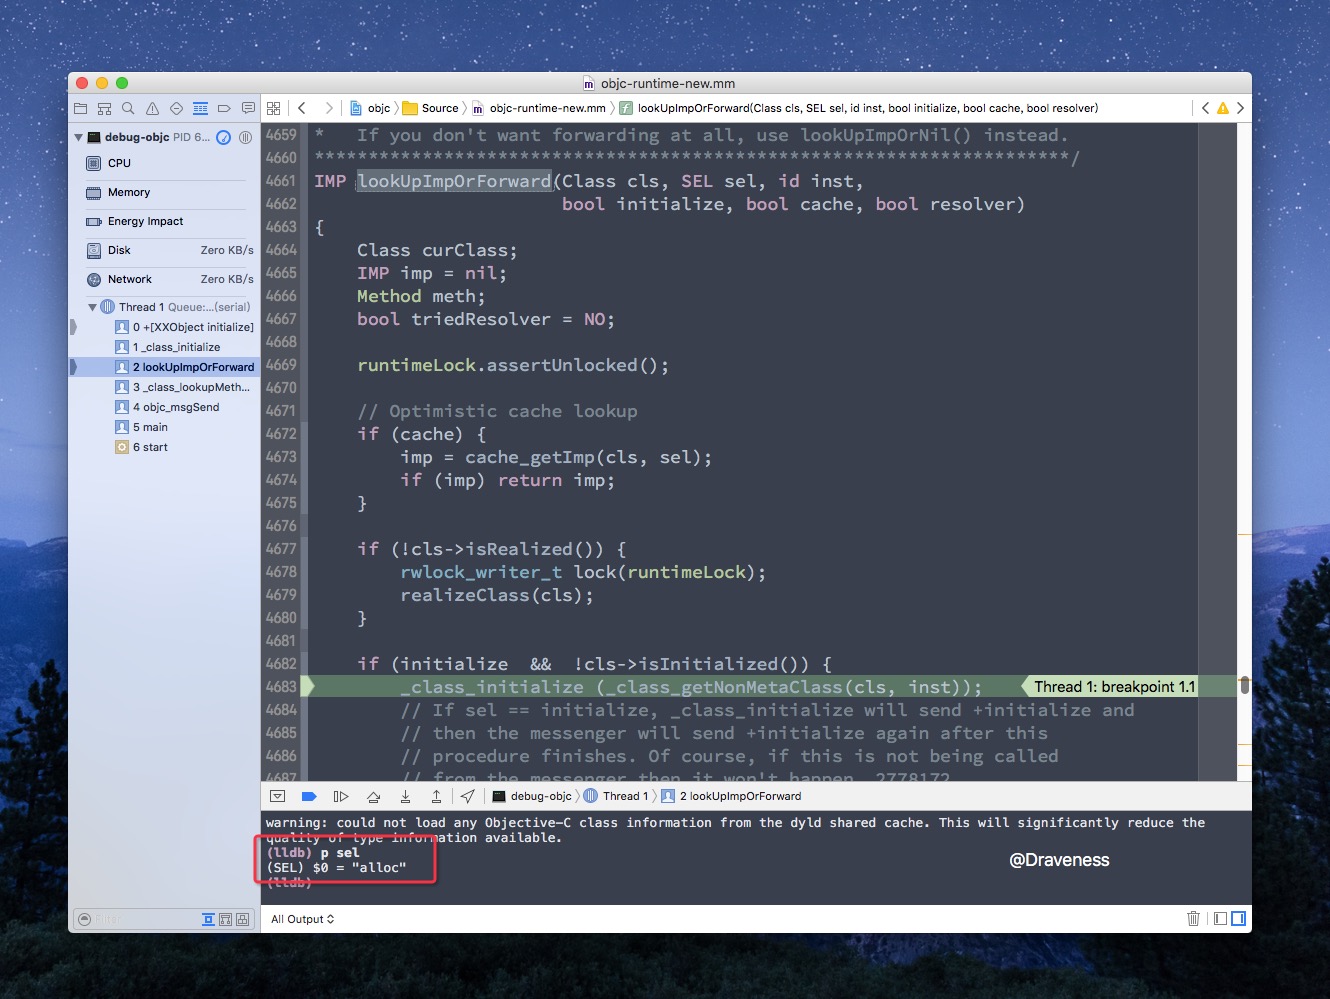Open the Test navigator diamond icon
The image size is (1330, 999).
pos(176,108)
